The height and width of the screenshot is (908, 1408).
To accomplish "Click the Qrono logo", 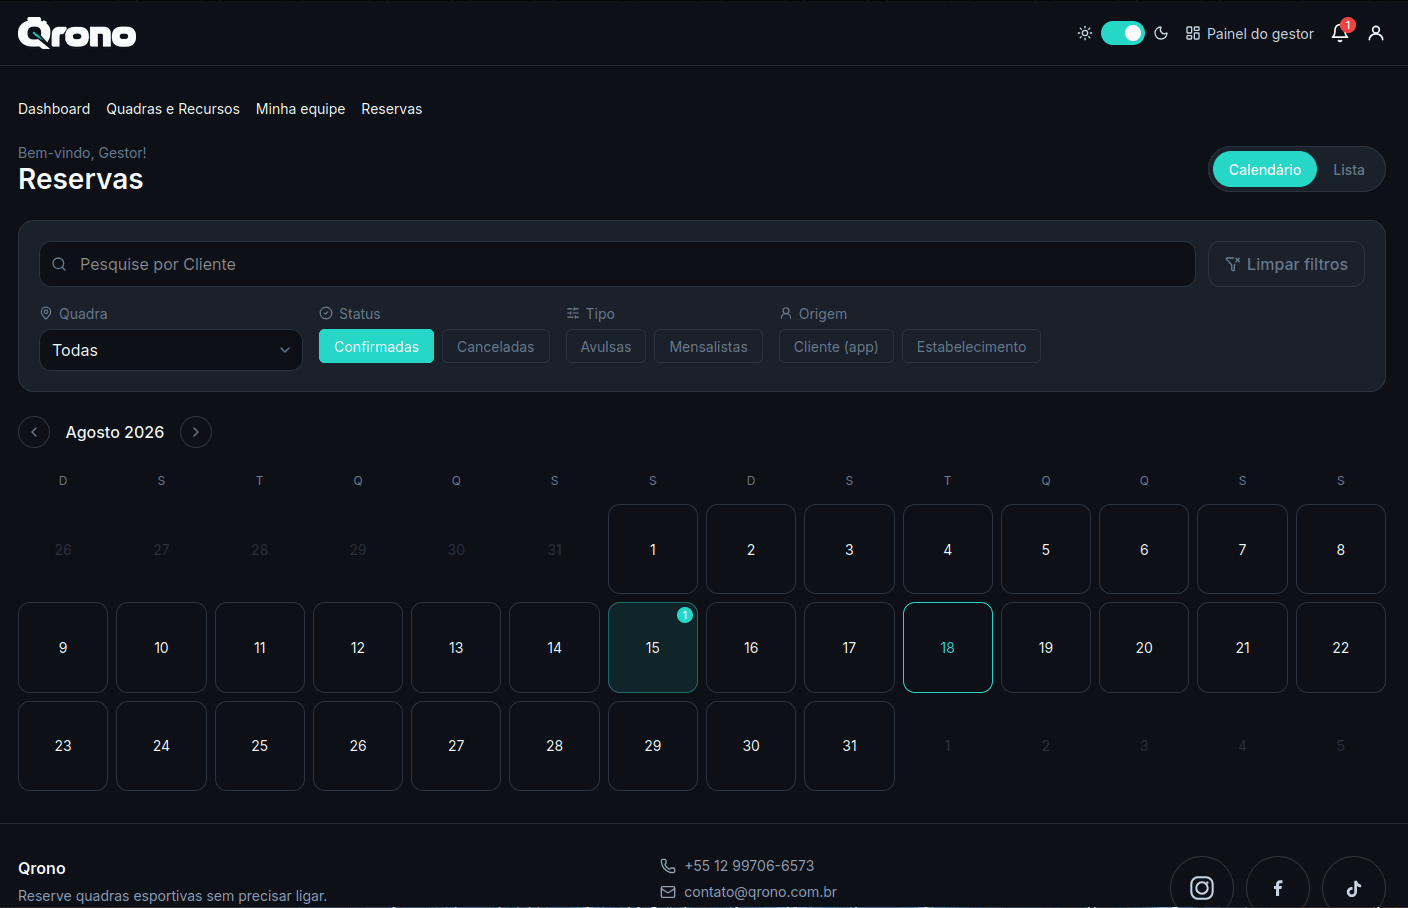I will coord(77,33).
